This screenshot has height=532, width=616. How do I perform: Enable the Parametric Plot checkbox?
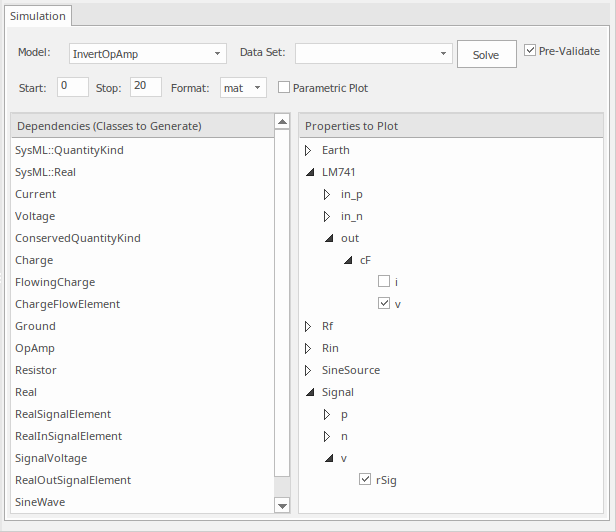(x=284, y=88)
